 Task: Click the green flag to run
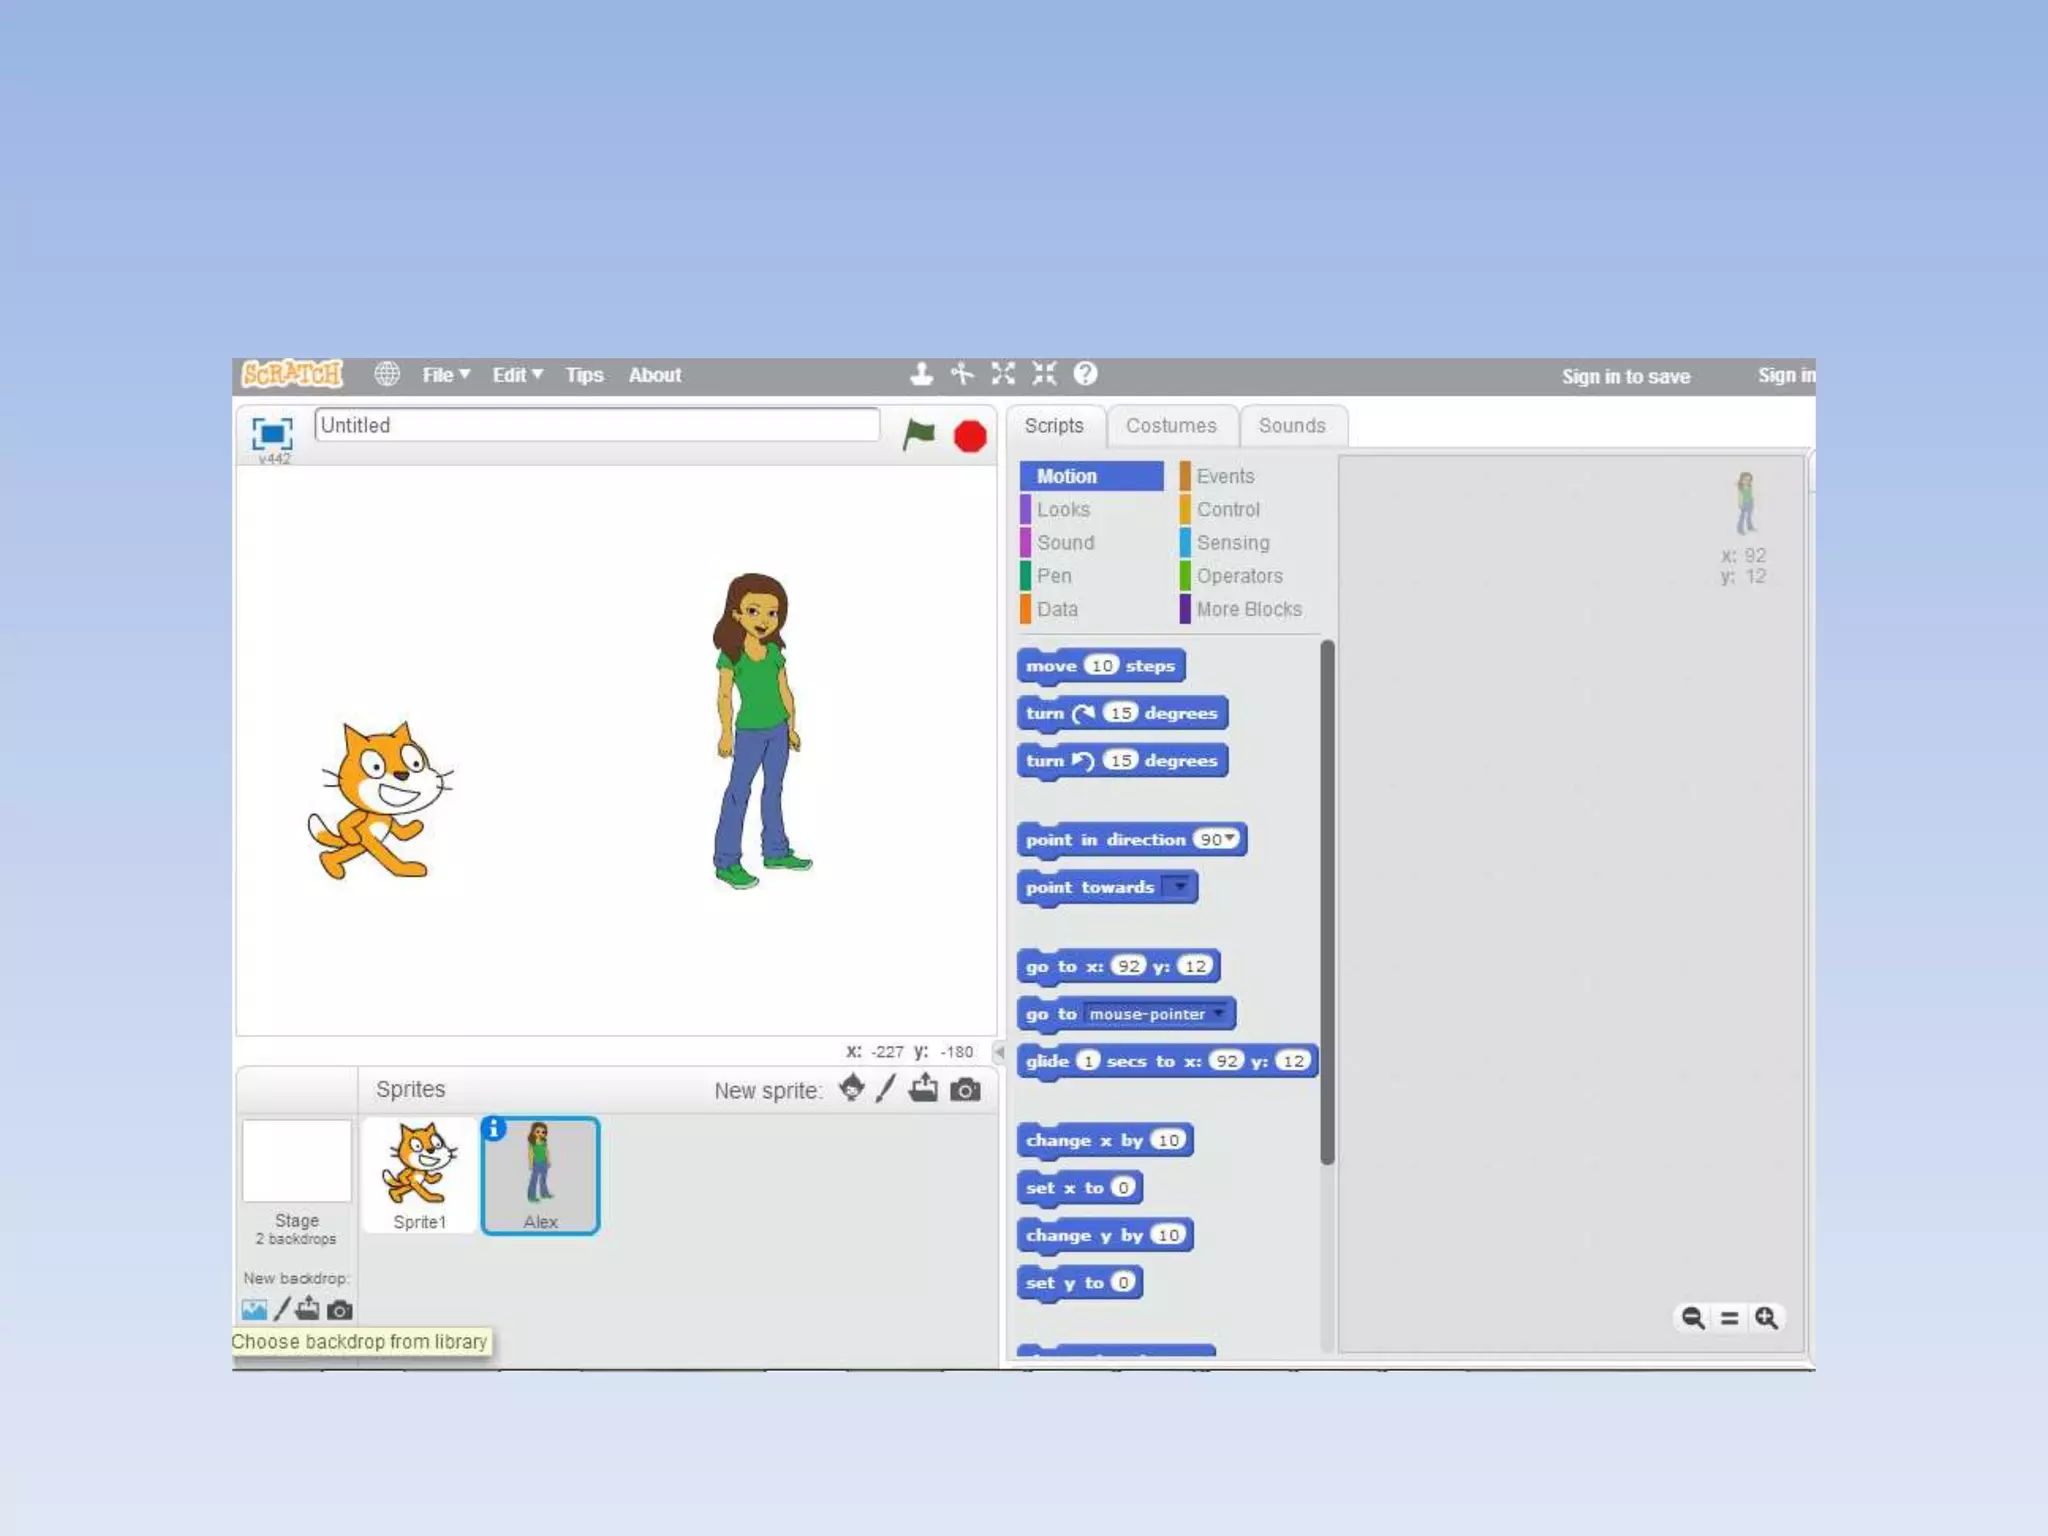pyautogui.click(x=918, y=435)
